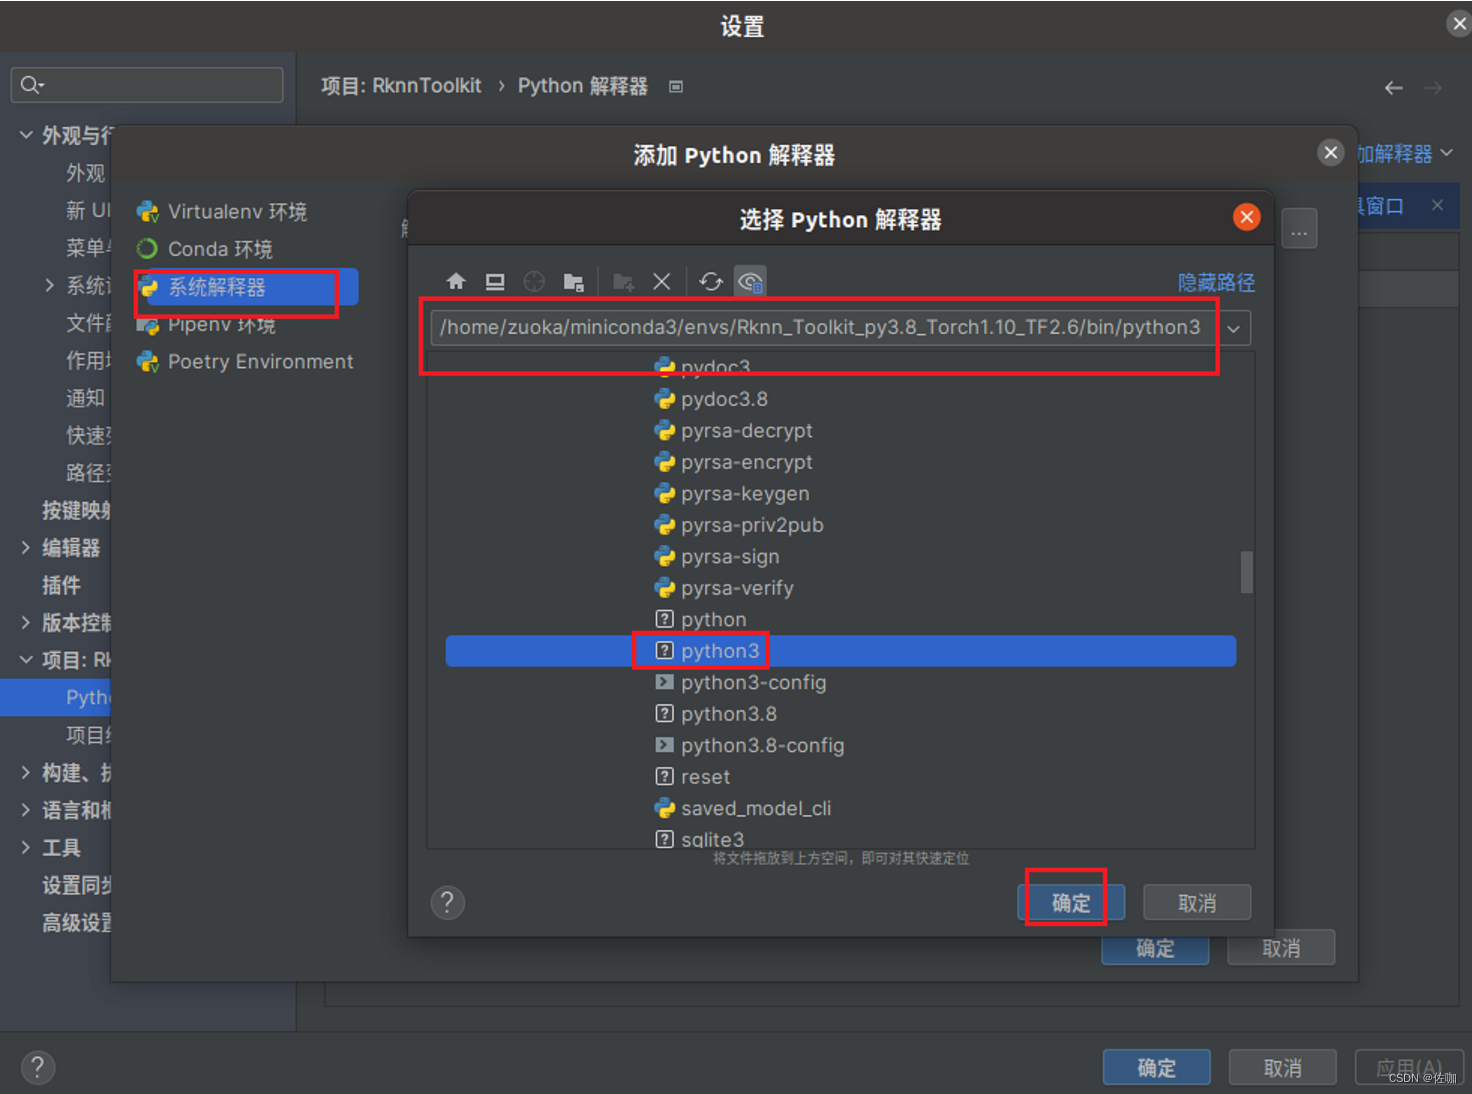Choose 系统解释器 option
This screenshot has height=1094, width=1472.
click(247, 288)
